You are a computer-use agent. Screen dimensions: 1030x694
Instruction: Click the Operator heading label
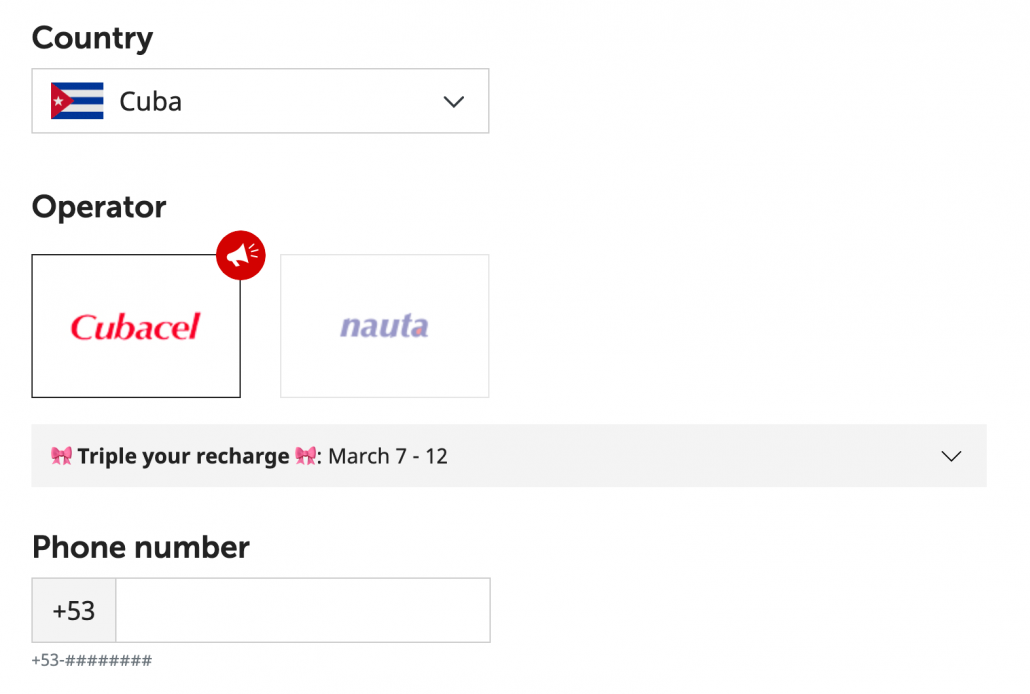click(99, 207)
